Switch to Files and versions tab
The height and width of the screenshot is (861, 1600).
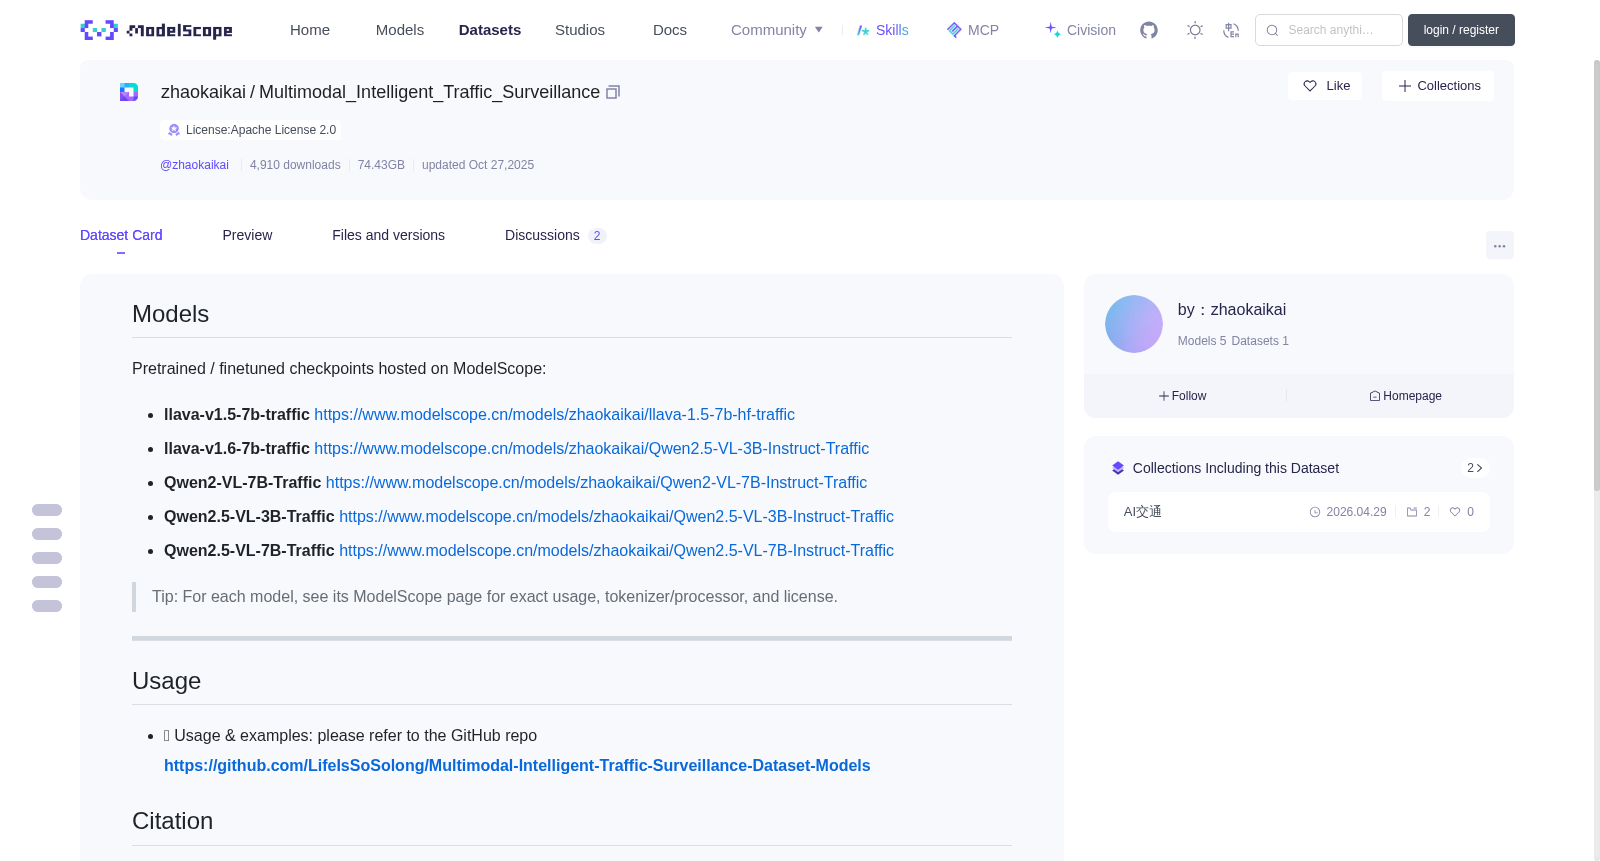click(x=388, y=235)
